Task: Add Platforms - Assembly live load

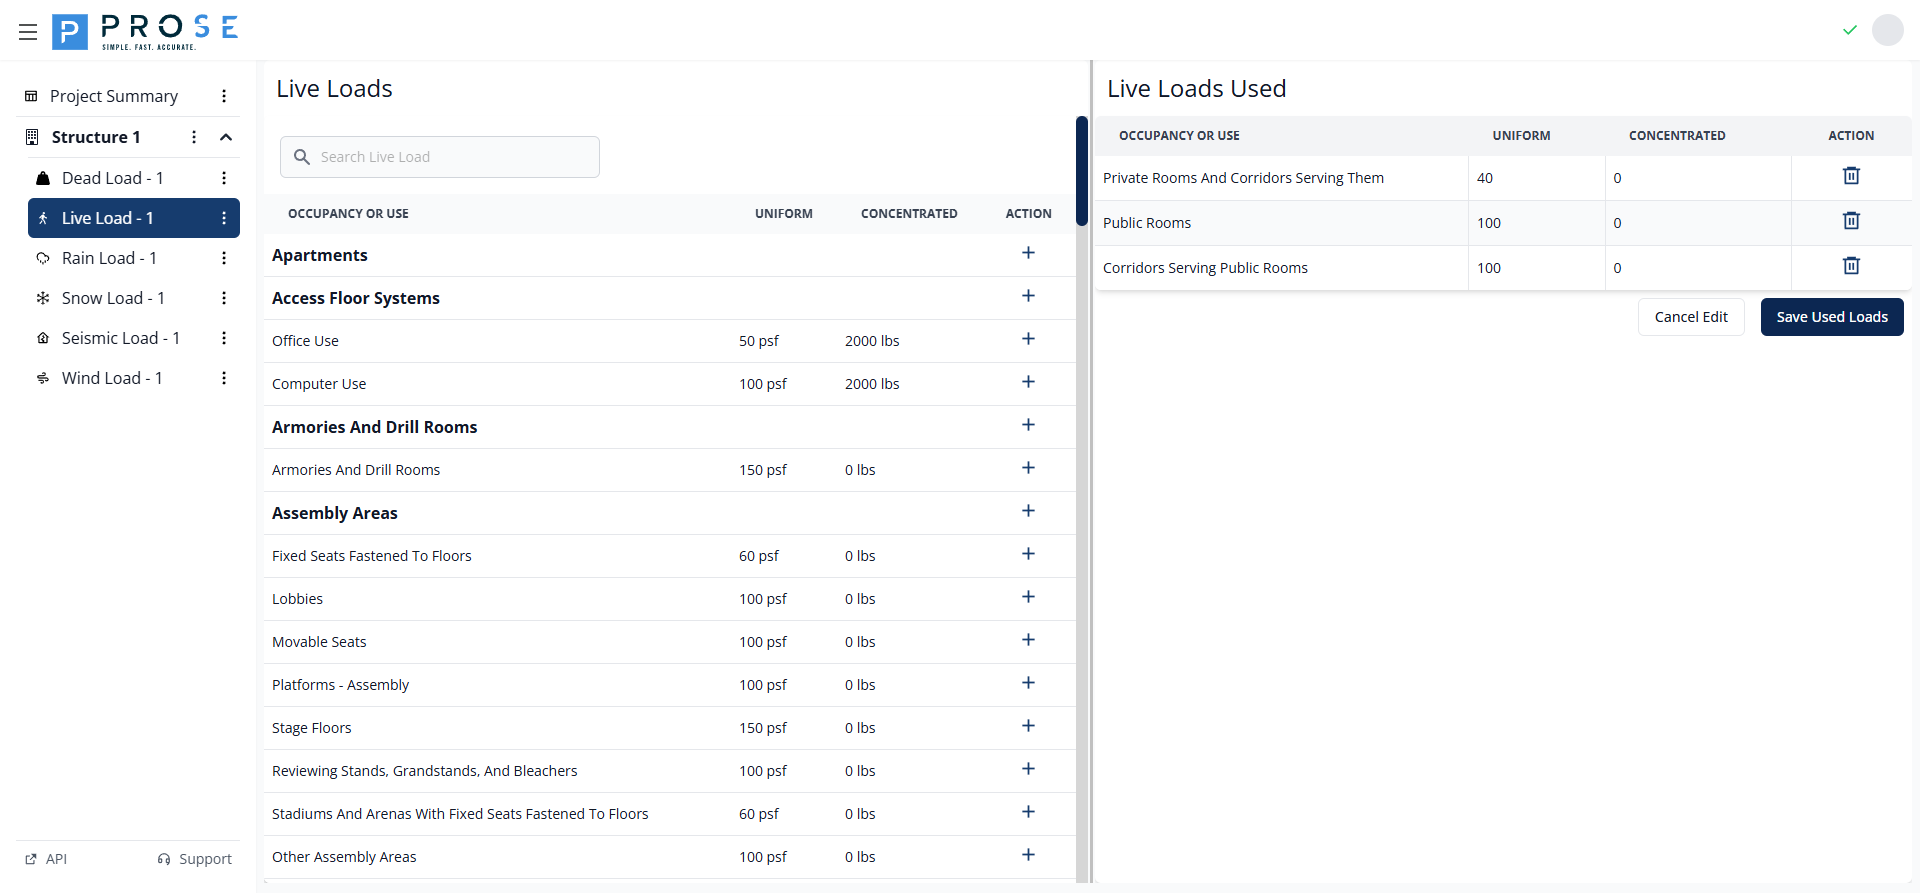Action: pos(1028,683)
